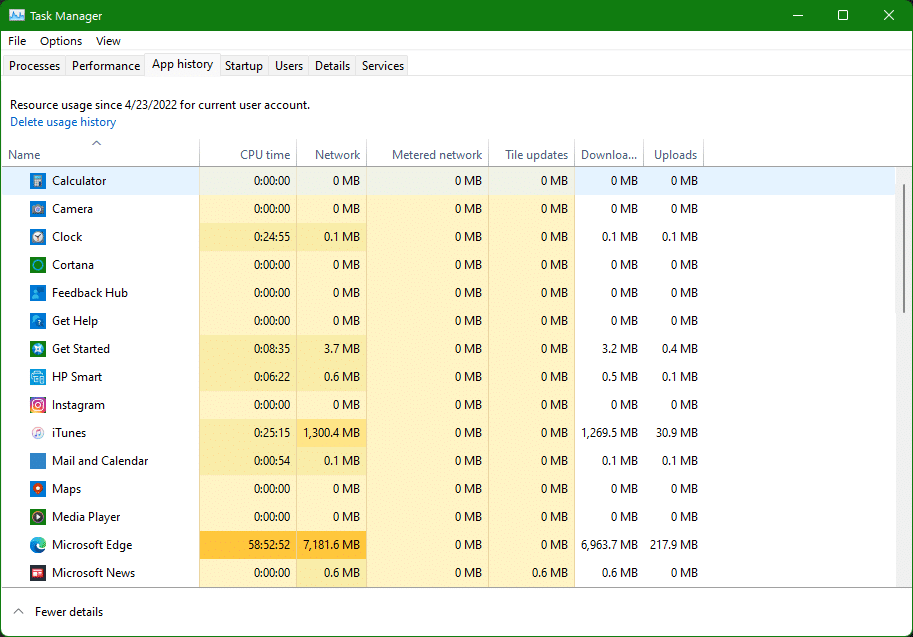Image resolution: width=913 pixels, height=637 pixels.
Task: Select the Instagram row name
Action: [x=78, y=405]
